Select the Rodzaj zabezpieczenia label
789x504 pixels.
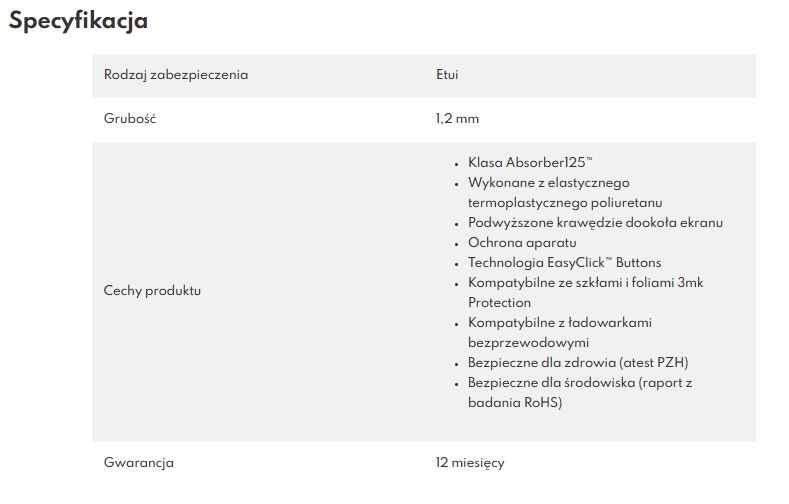[x=176, y=75]
